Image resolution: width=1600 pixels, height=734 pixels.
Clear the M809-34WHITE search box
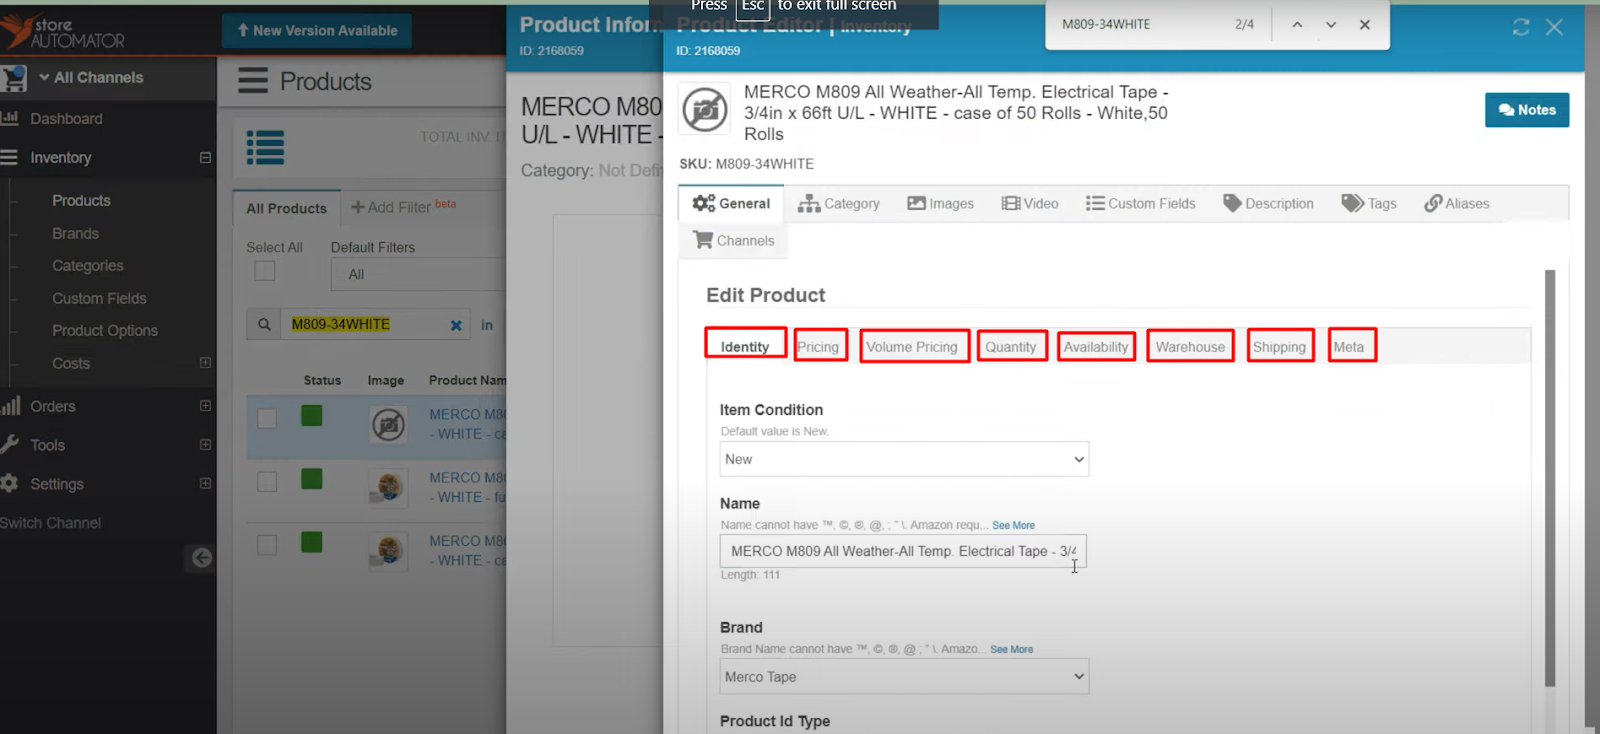click(456, 325)
